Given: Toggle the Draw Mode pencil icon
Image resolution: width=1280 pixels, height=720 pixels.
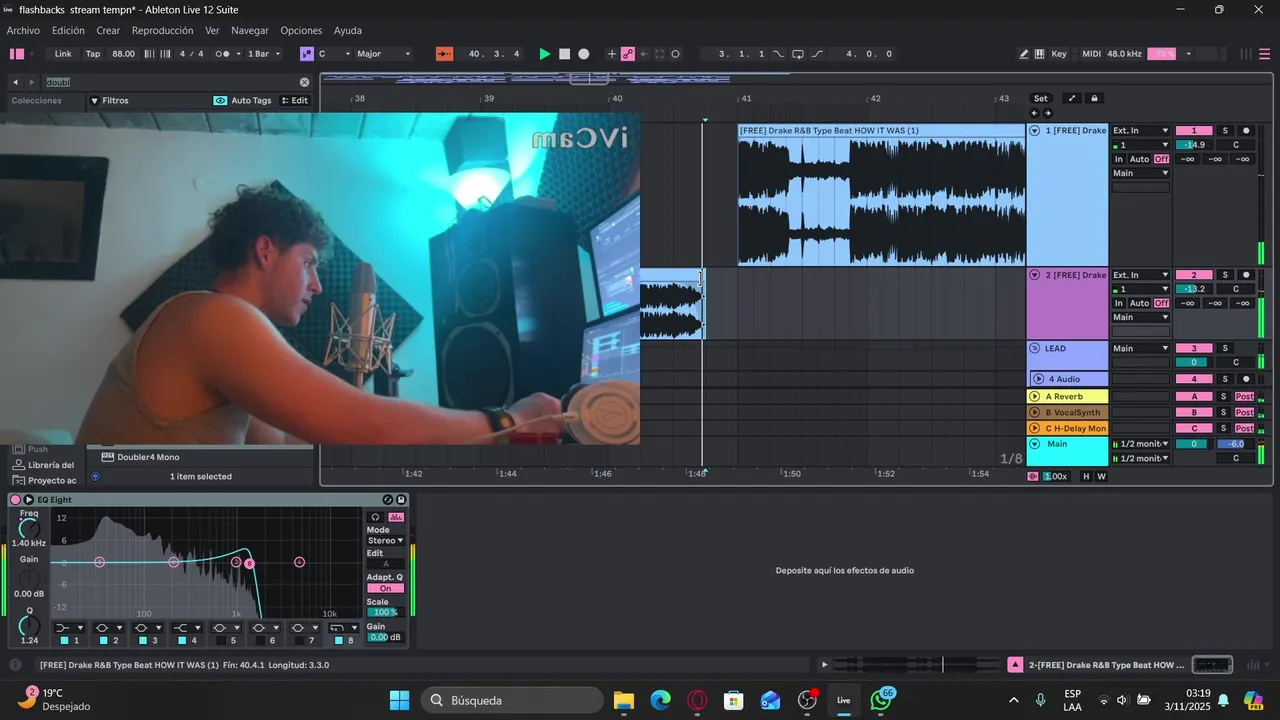Looking at the screenshot, I should 1024,54.
